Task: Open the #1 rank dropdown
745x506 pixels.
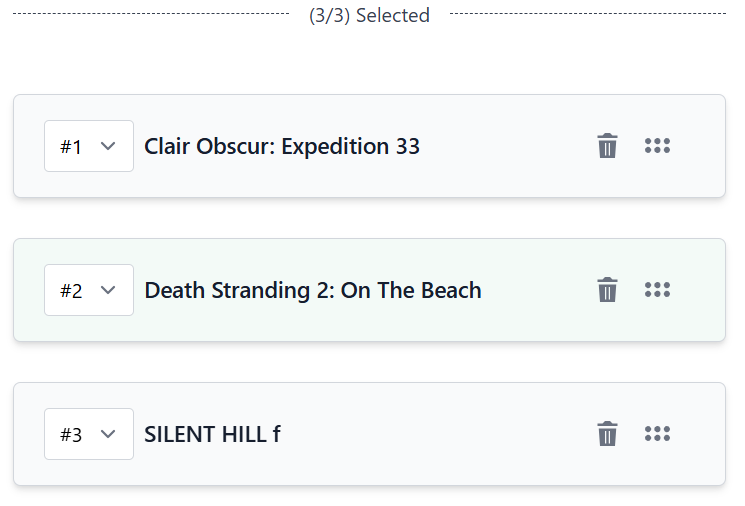Action: click(x=89, y=146)
